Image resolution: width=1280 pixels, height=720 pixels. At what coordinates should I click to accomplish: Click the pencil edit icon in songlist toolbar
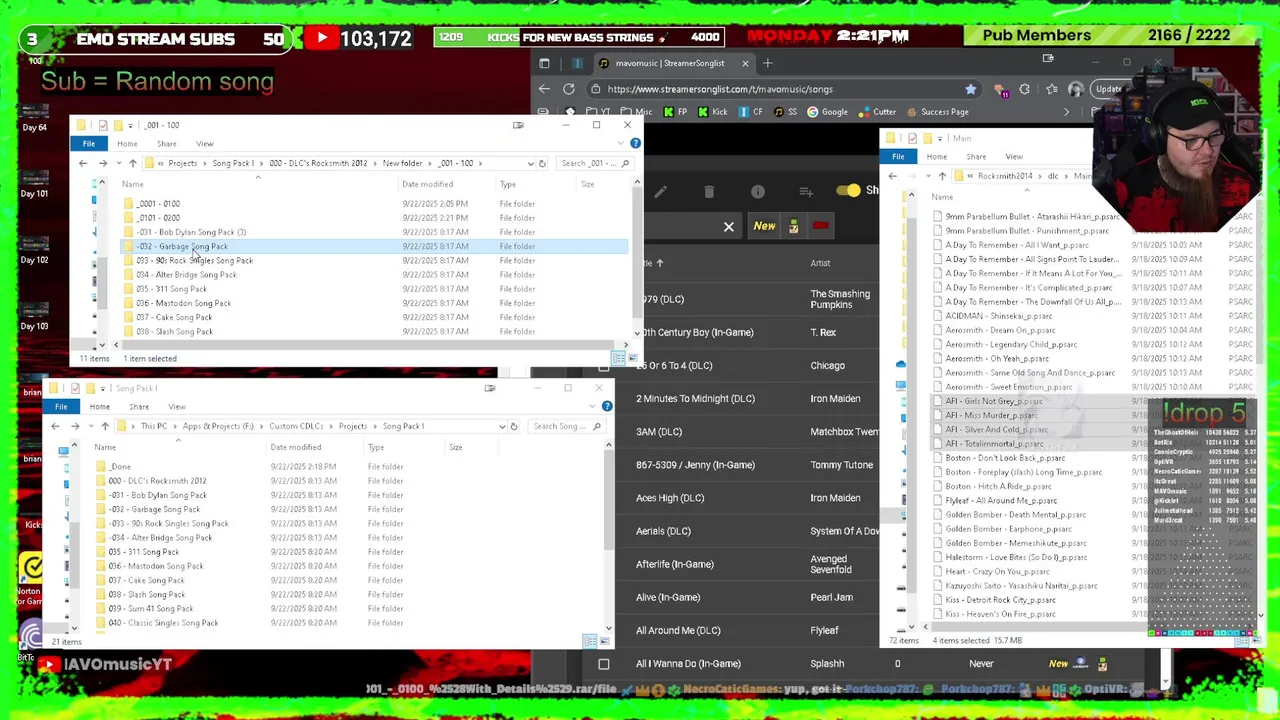[x=661, y=191]
